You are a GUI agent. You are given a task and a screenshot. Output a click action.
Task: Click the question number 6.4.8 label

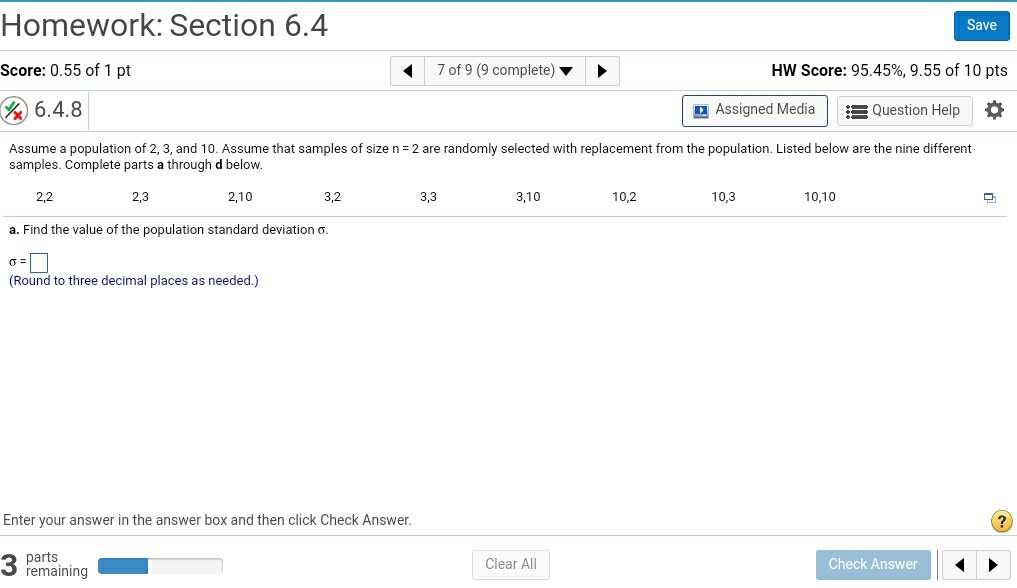pyautogui.click(x=58, y=110)
